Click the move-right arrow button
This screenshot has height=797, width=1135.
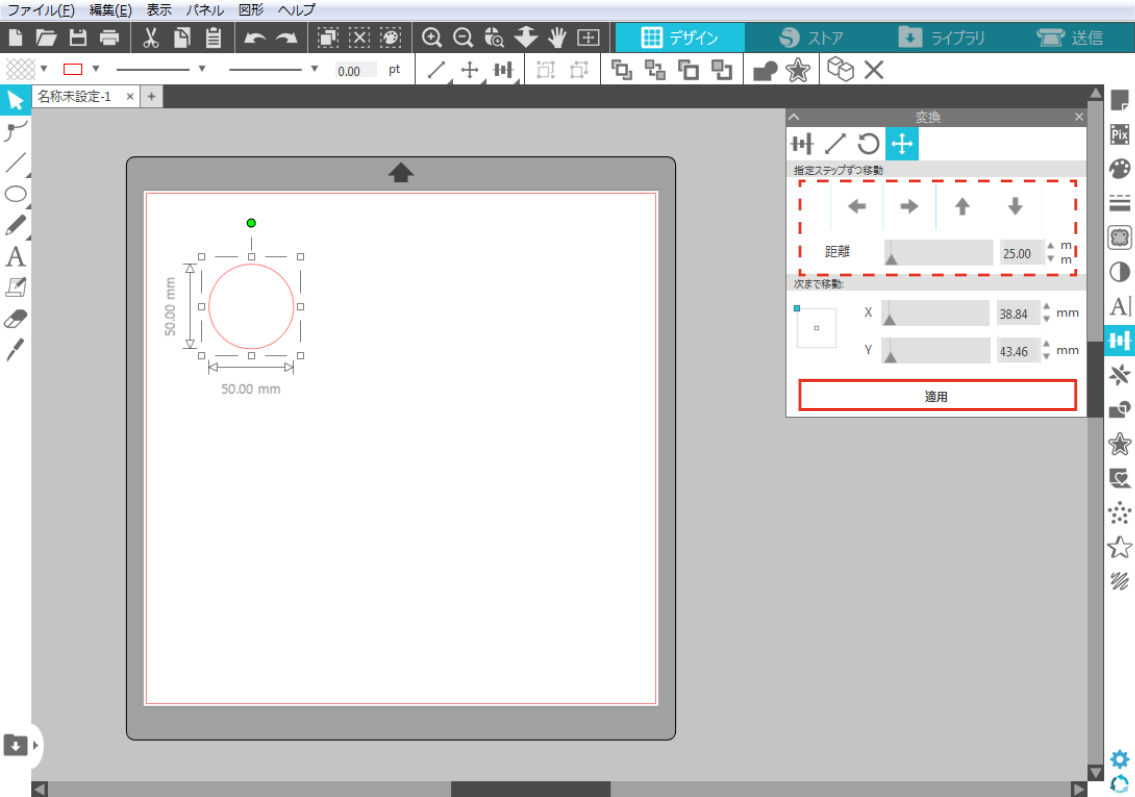pyautogui.click(x=909, y=207)
